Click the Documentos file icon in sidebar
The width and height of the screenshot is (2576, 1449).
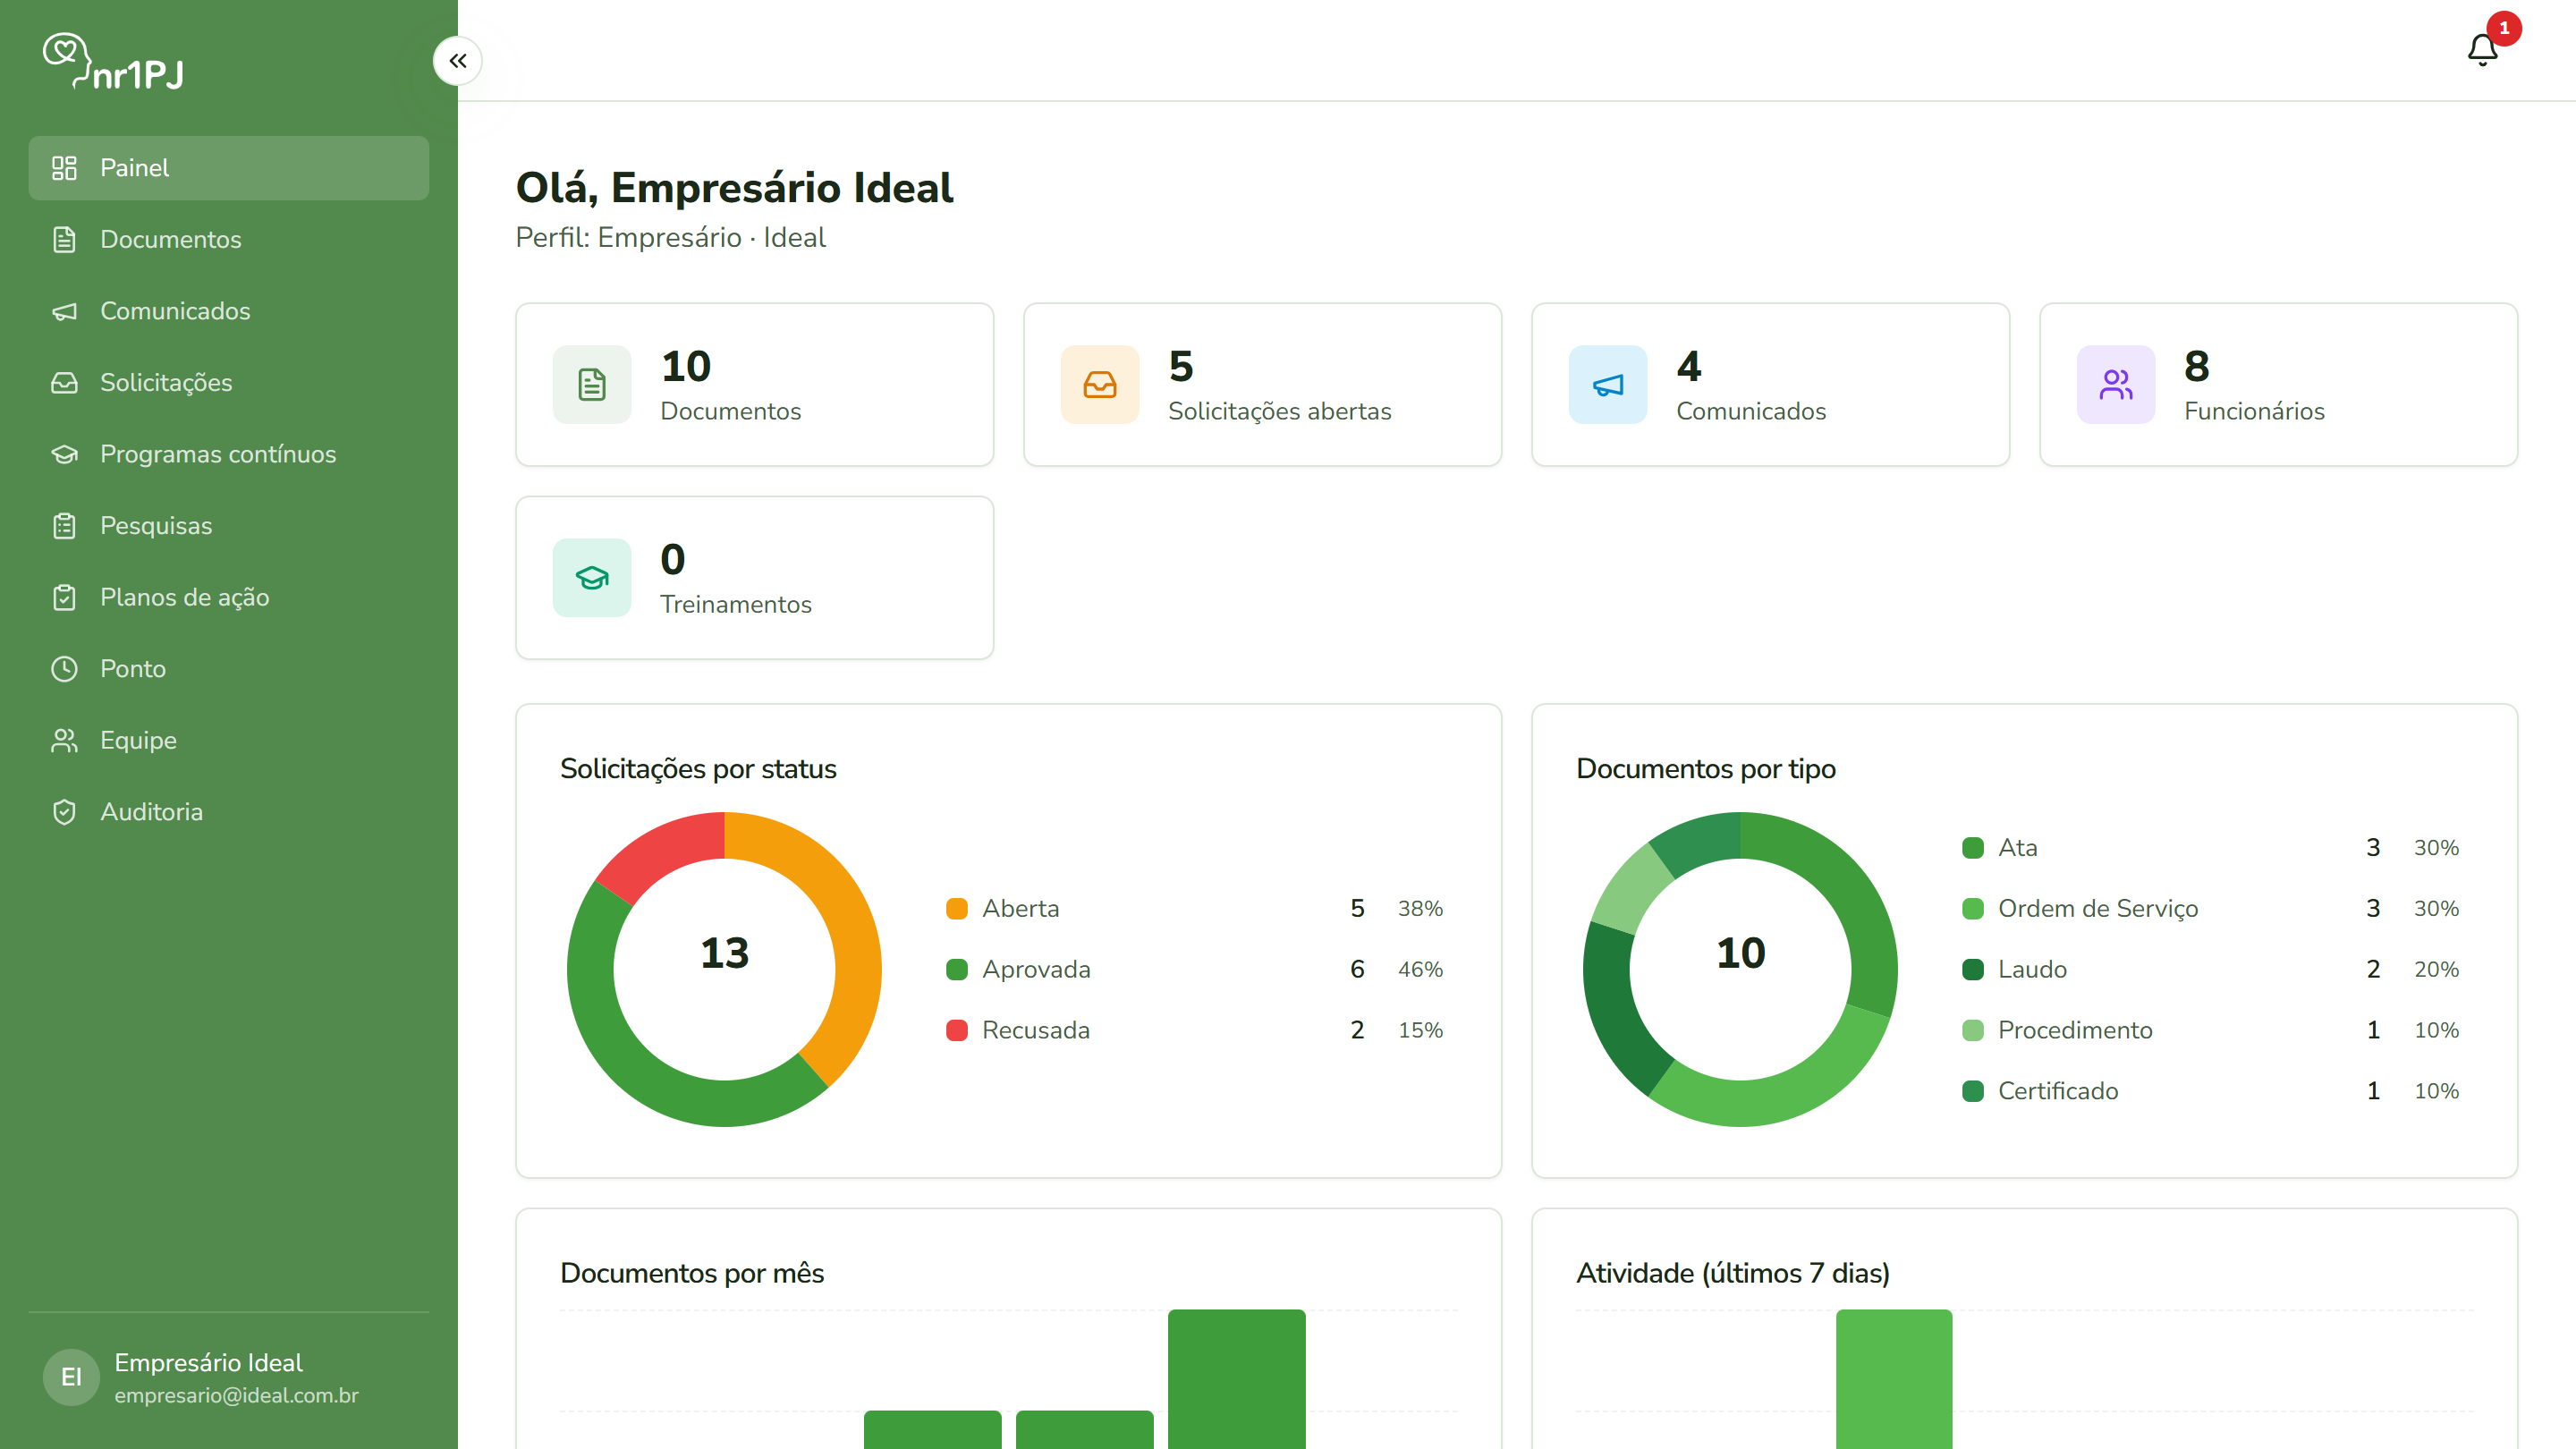(64, 239)
